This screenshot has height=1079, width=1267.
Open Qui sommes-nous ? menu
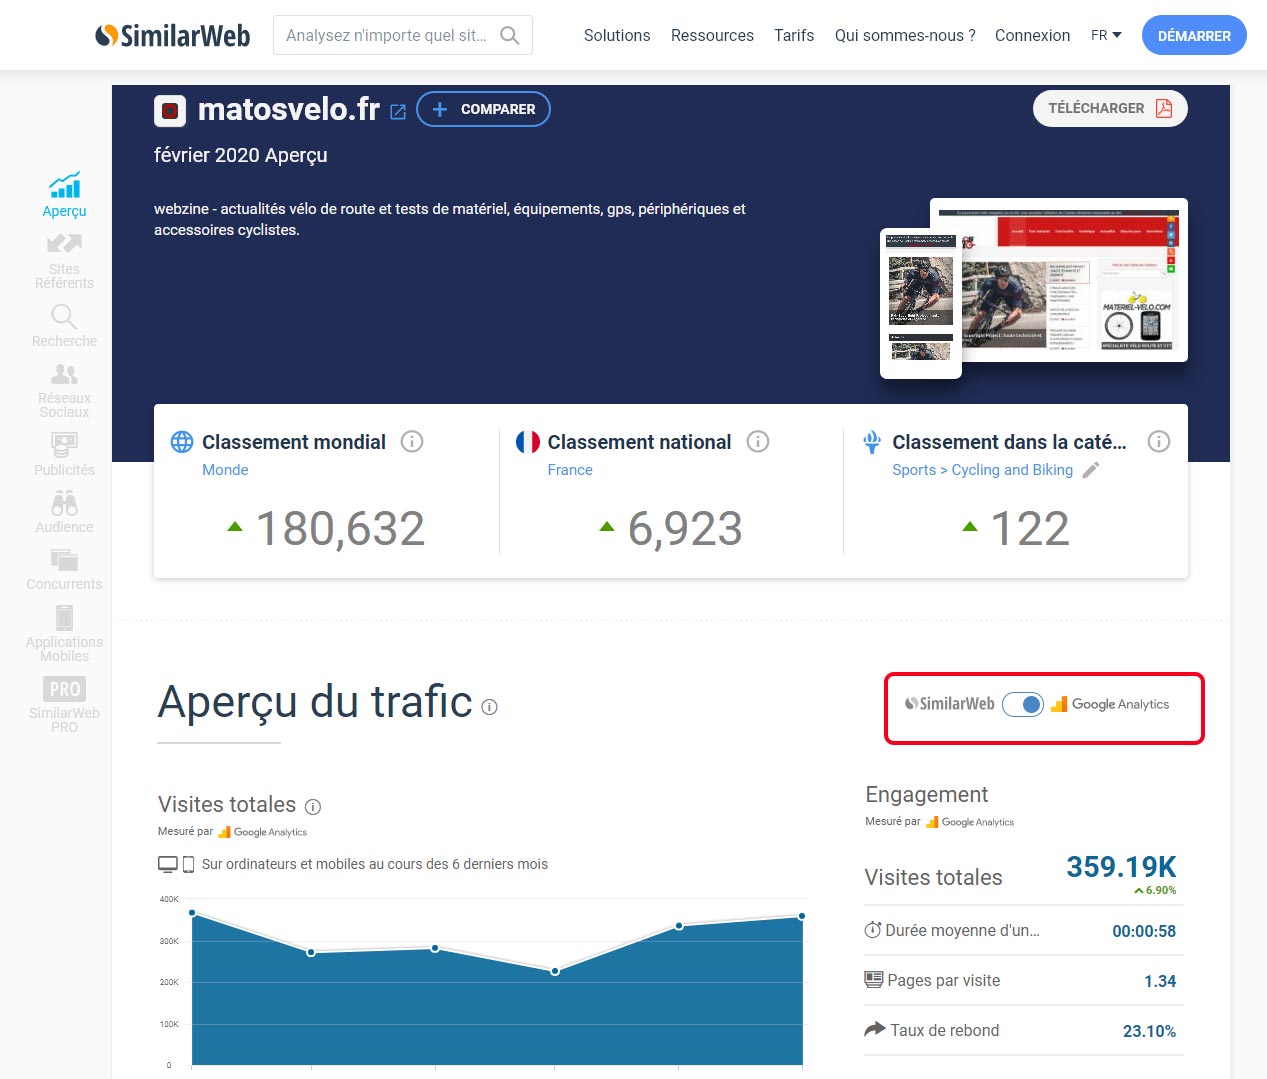905,35
